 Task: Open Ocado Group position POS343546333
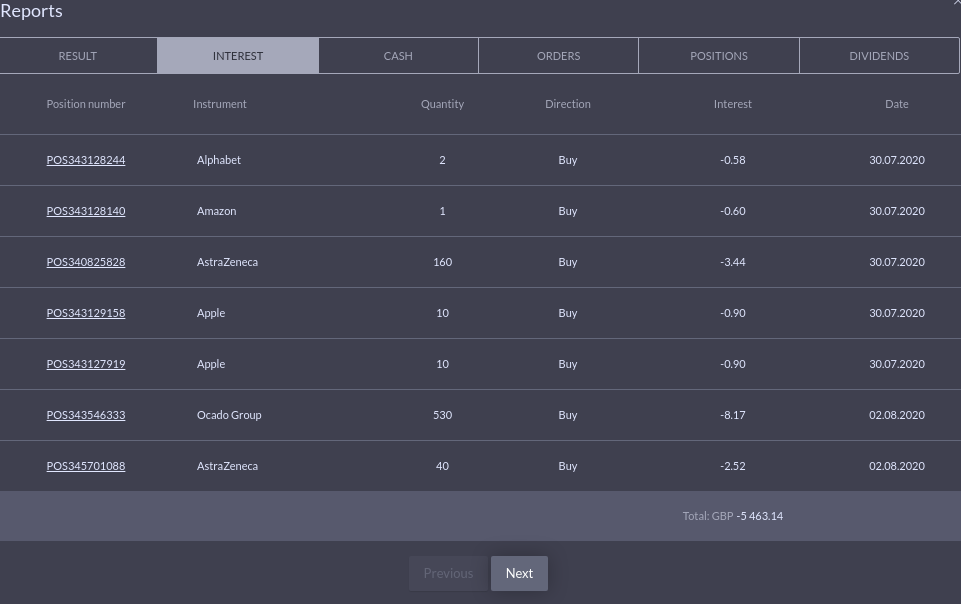click(x=86, y=415)
